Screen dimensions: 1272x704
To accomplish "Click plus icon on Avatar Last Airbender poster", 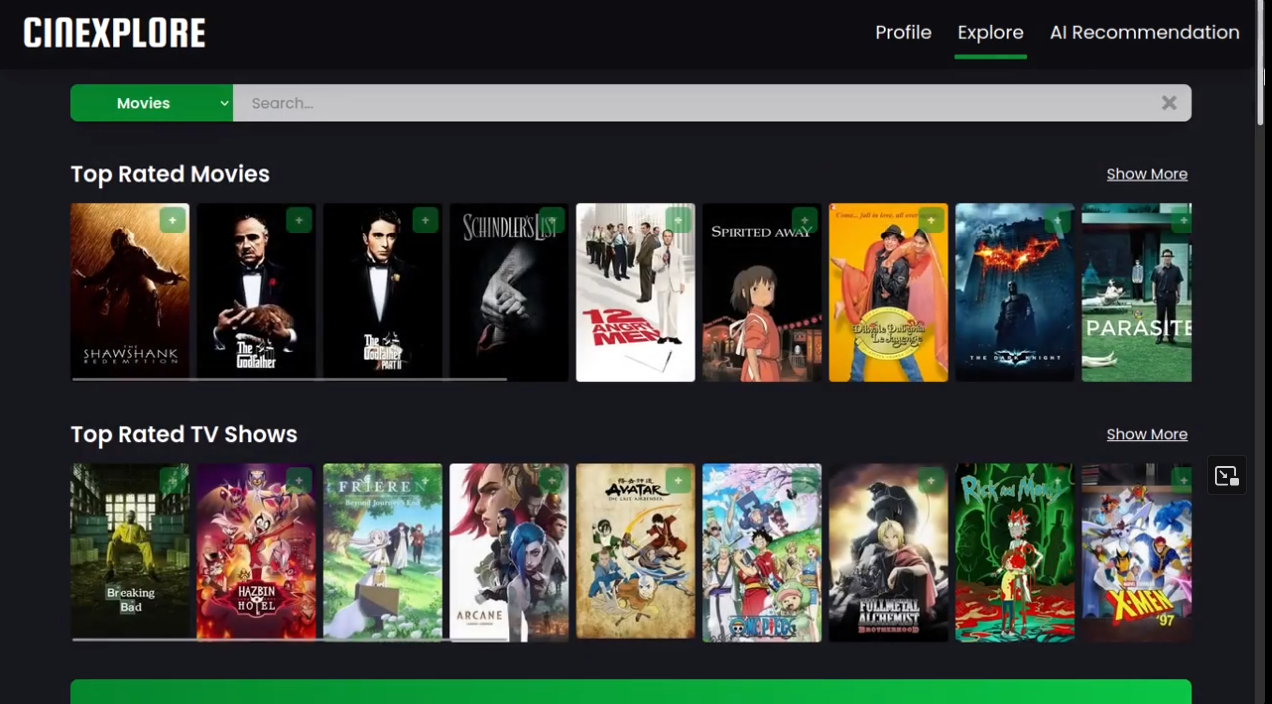I will [x=678, y=481].
